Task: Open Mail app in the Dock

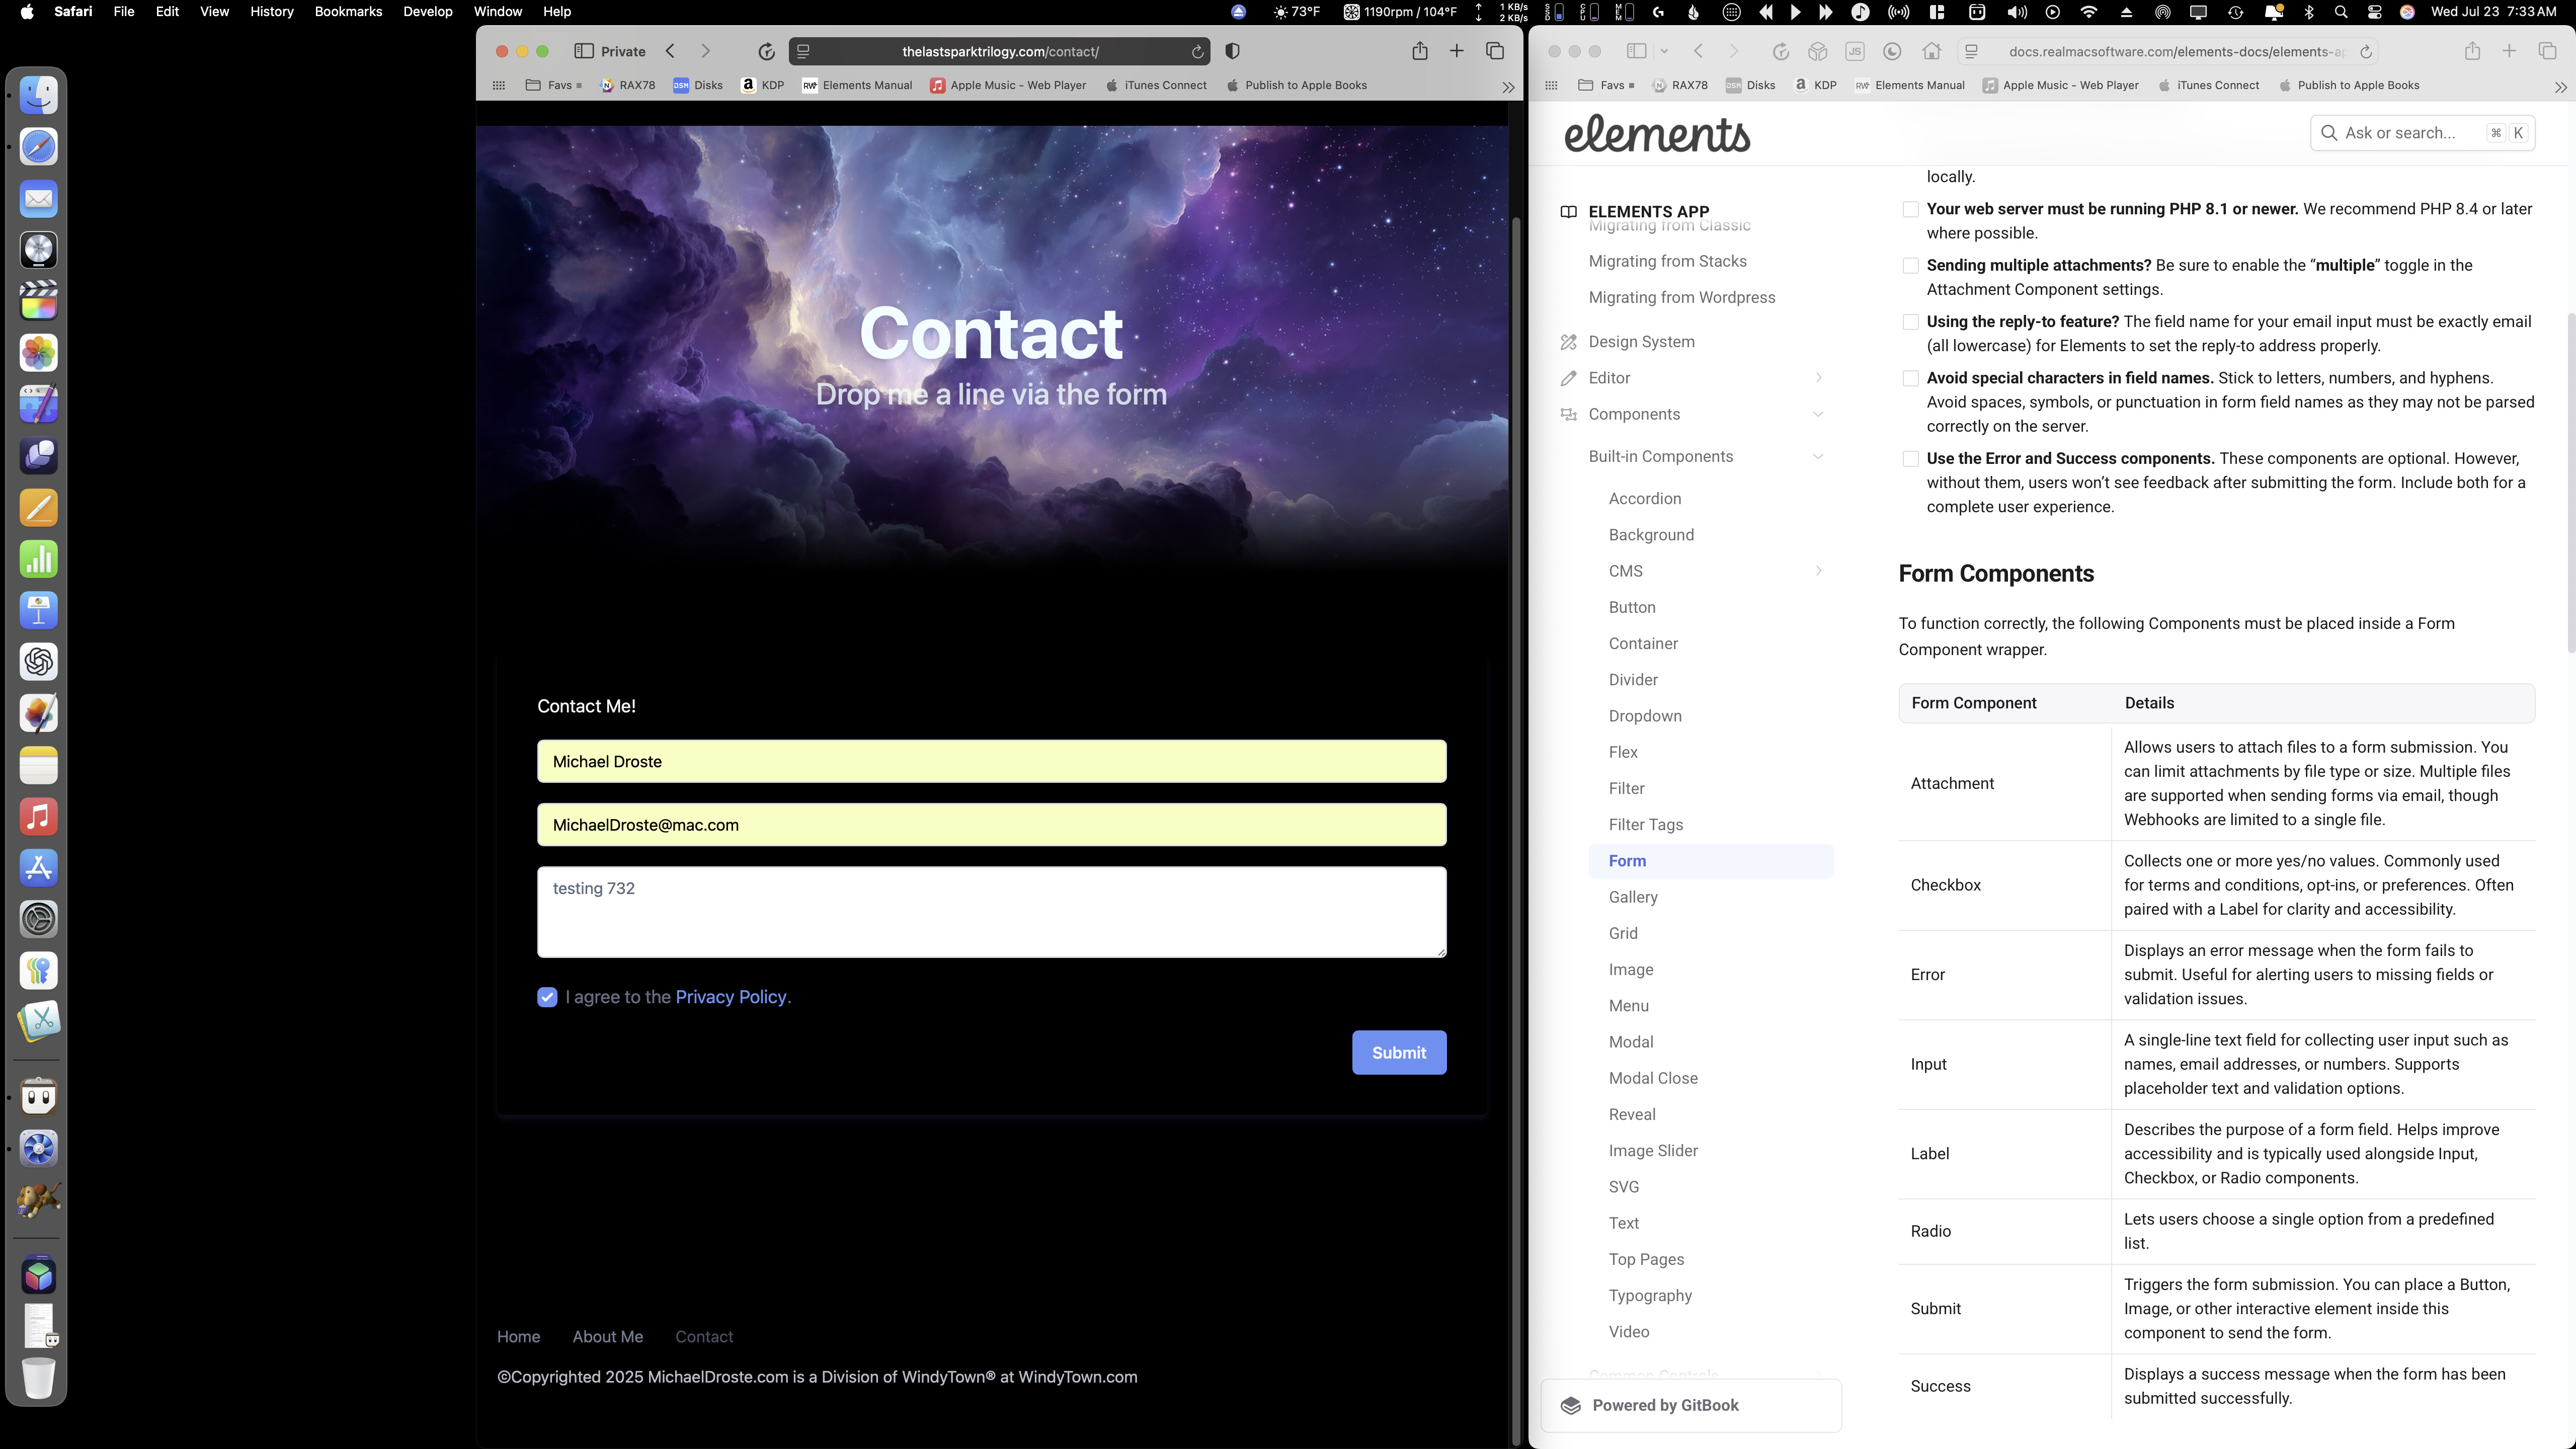Action: [39, 198]
